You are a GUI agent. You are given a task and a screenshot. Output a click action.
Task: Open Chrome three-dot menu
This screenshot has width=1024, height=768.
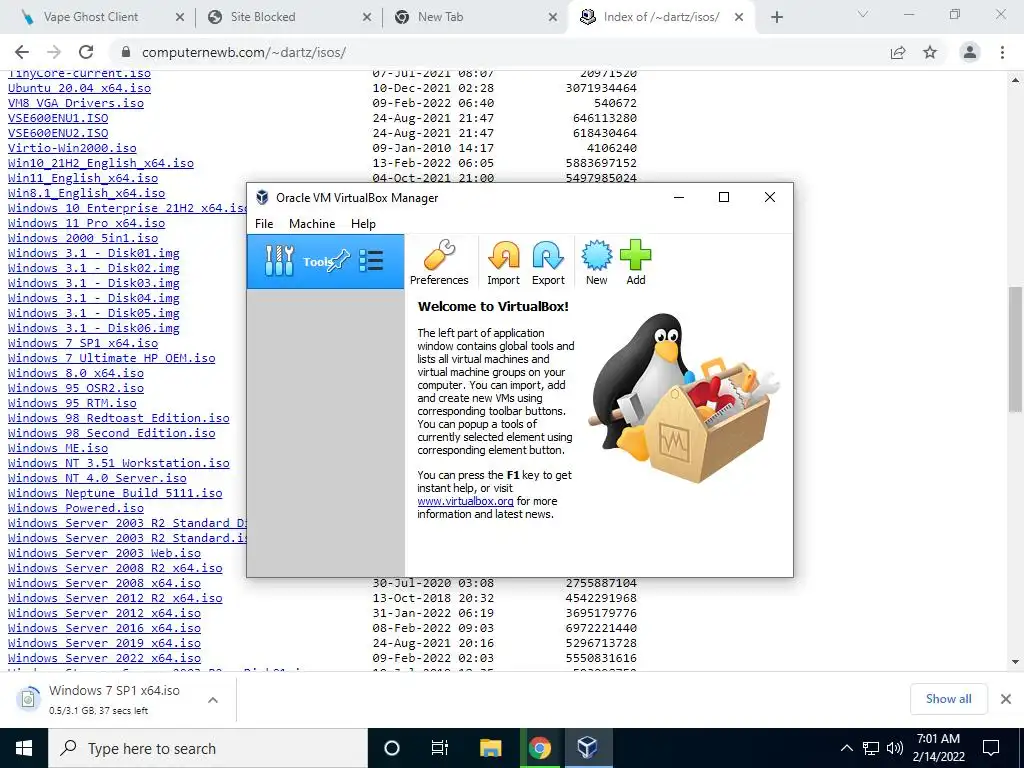click(x=1002, y=52)
